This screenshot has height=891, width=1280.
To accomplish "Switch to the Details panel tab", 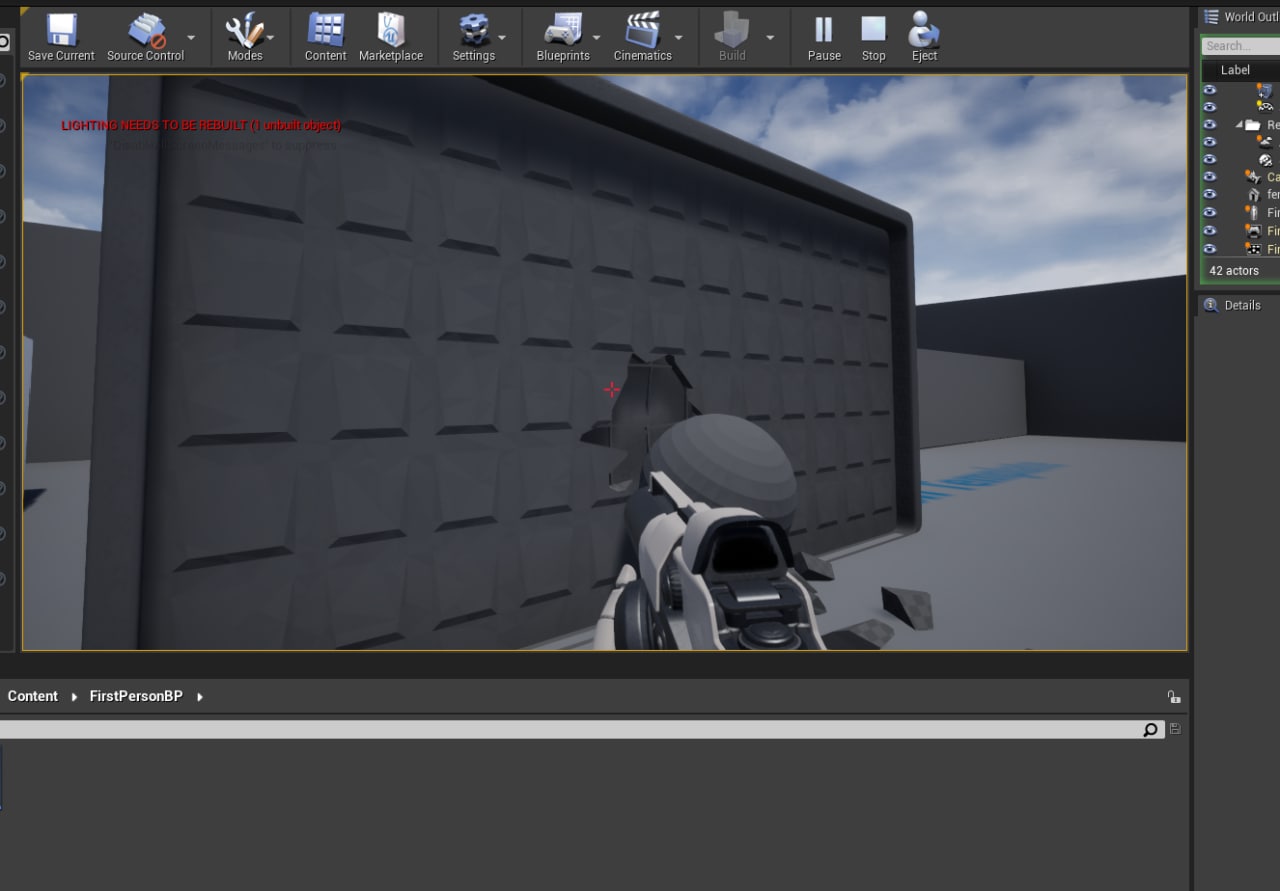I will (1241, 305).
